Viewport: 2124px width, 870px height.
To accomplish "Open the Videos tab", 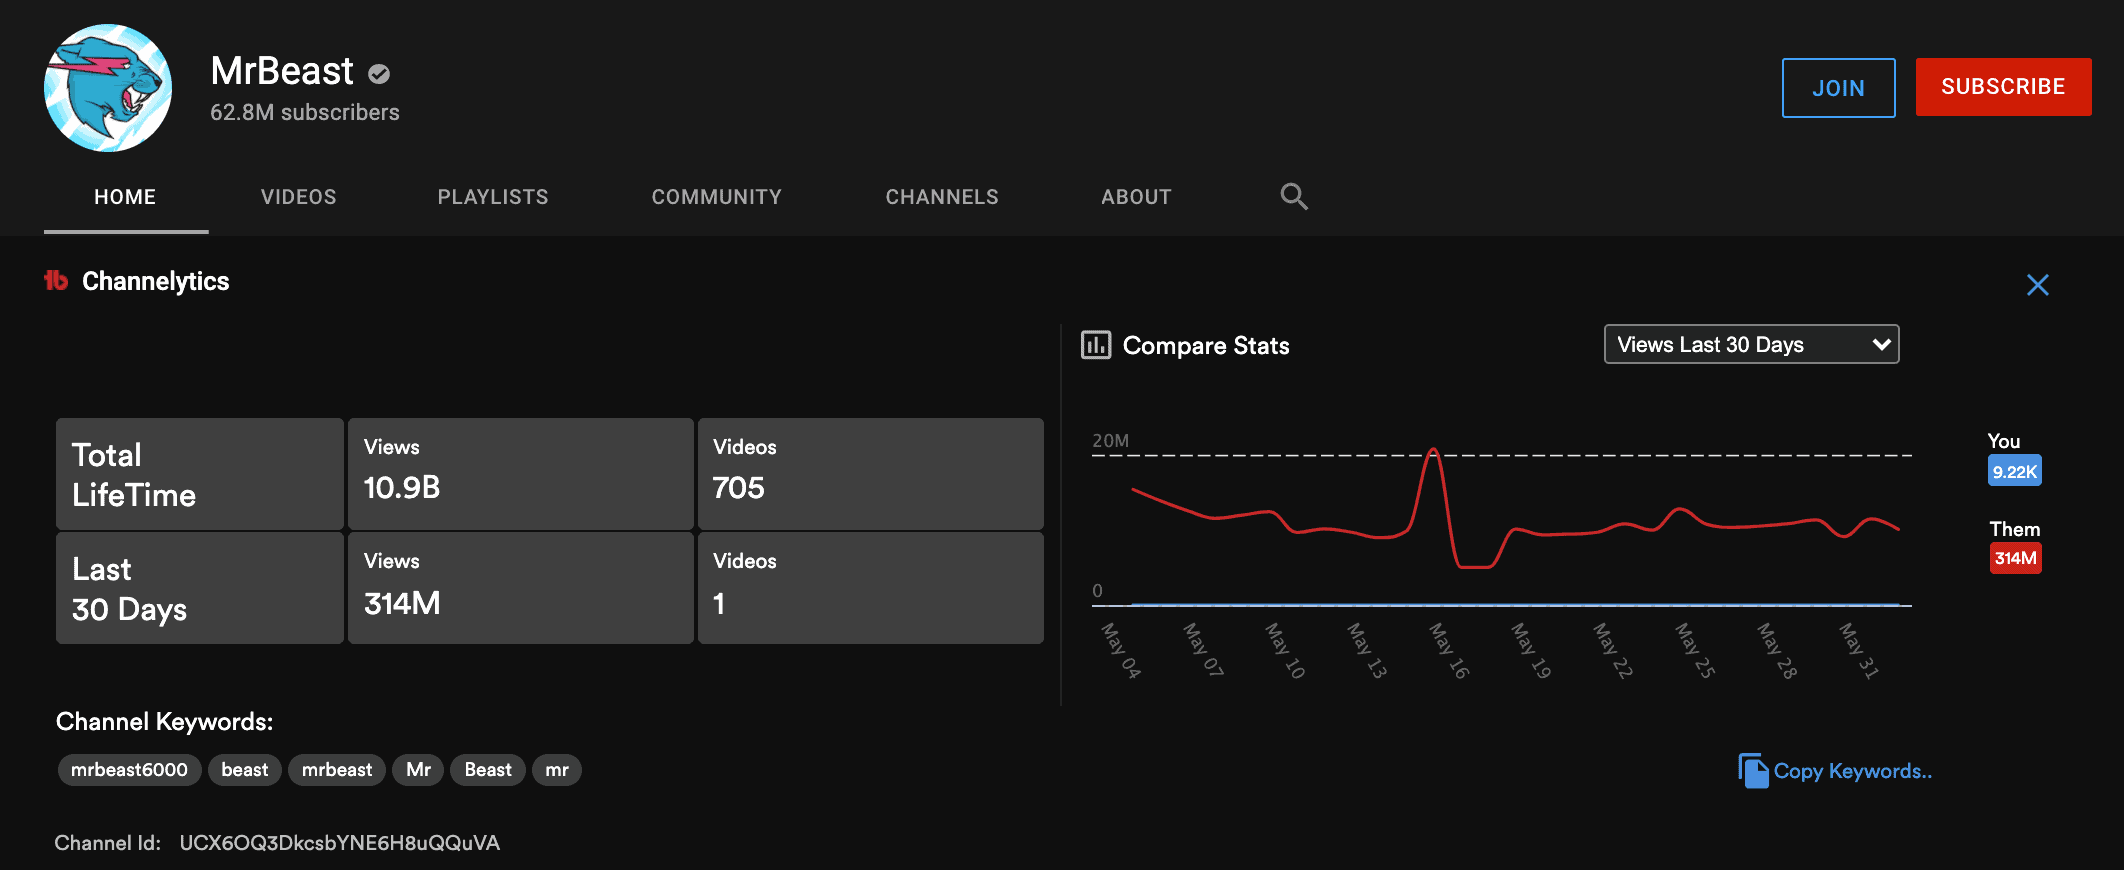I will [299, 197].
